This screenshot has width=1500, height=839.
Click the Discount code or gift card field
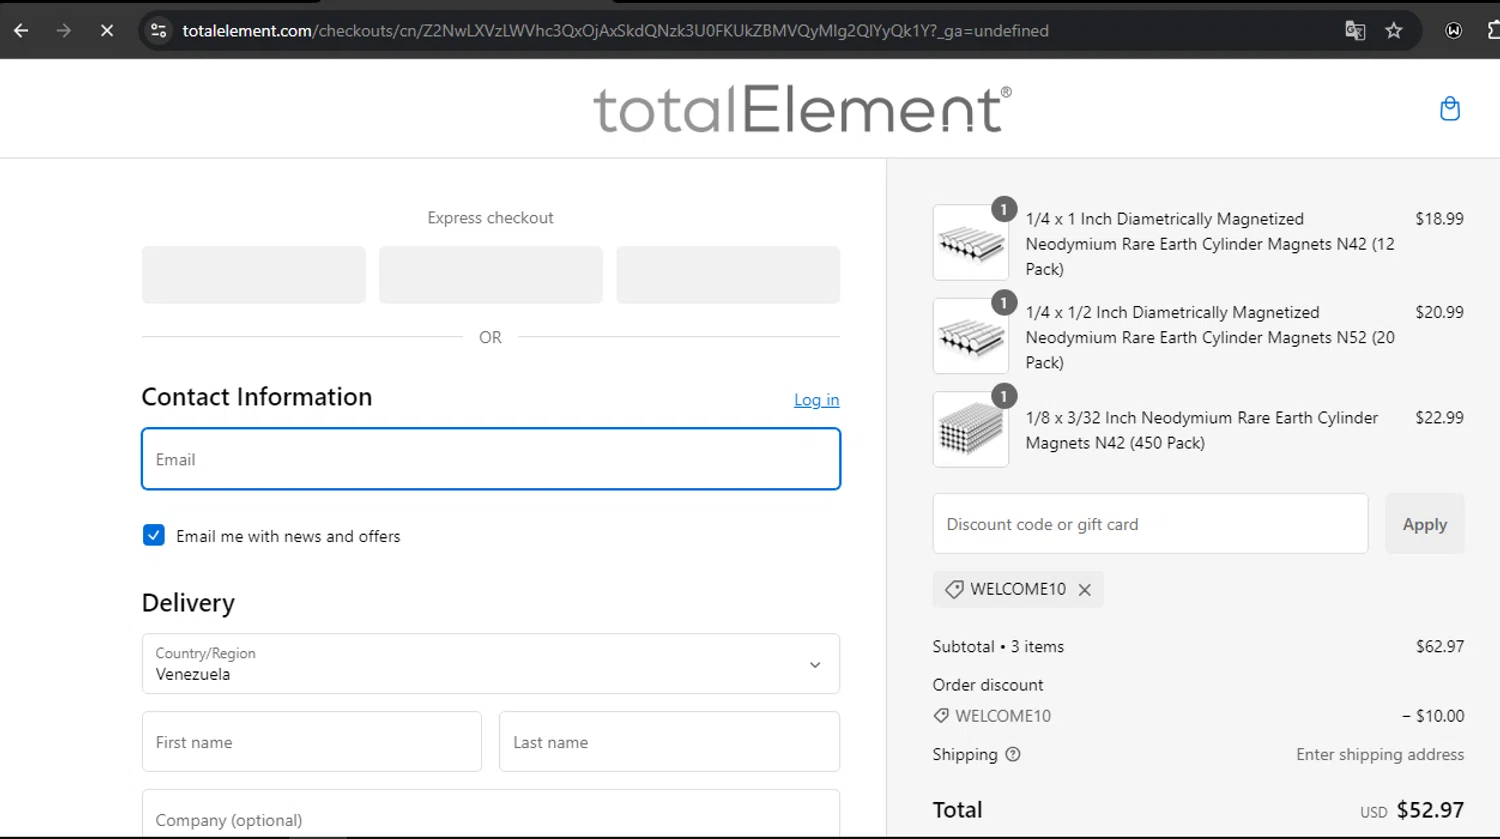tap(1150, 524)
